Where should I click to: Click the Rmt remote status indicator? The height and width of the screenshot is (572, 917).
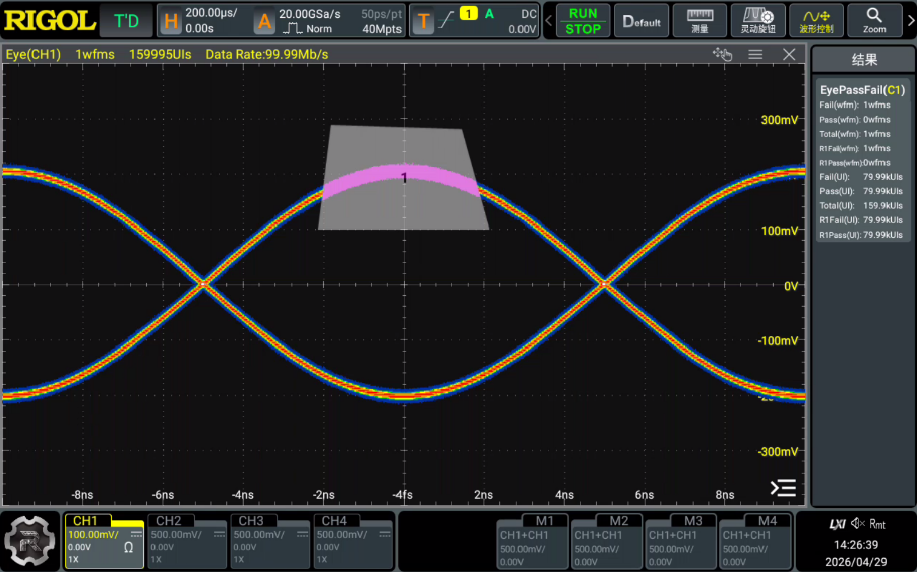878,524
